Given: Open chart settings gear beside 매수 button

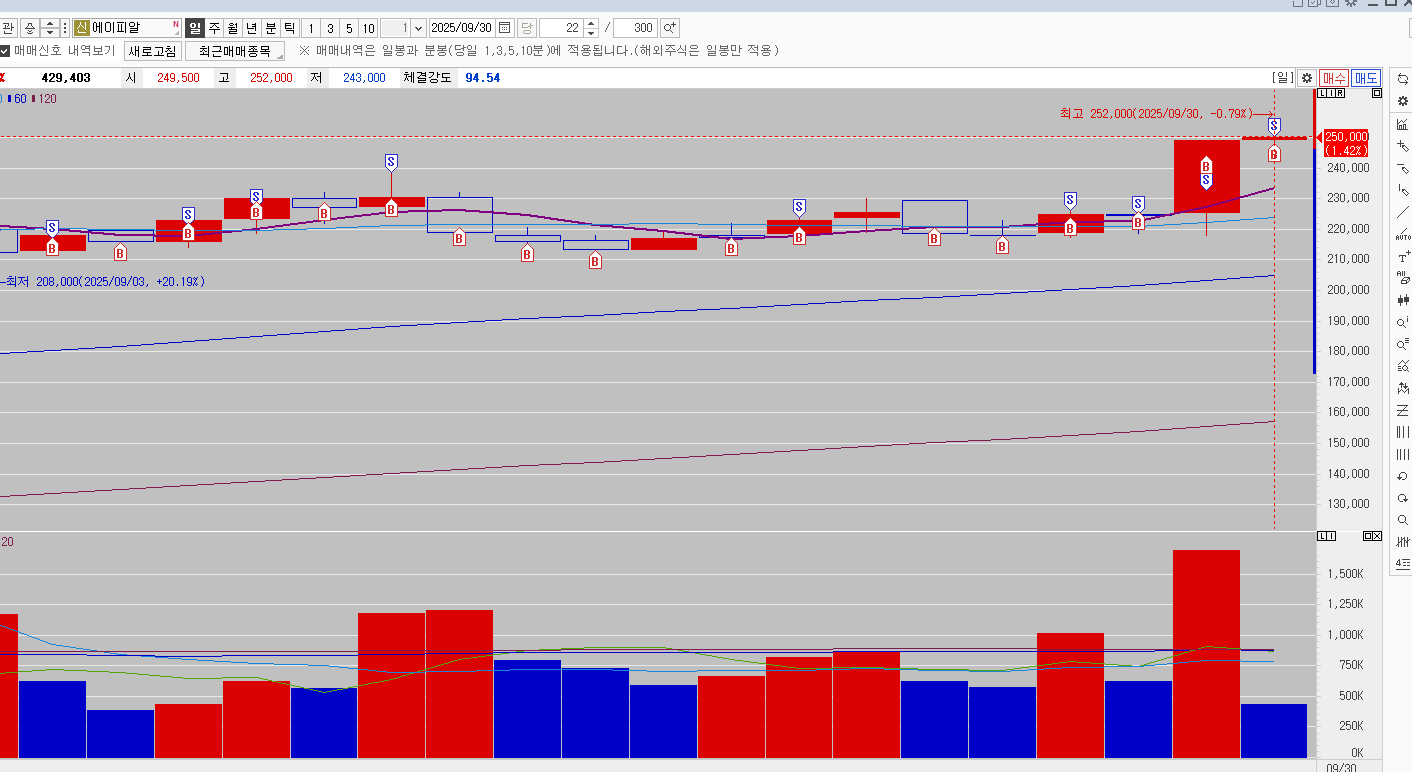Looking at the screenshot, I should [1306, 78].
